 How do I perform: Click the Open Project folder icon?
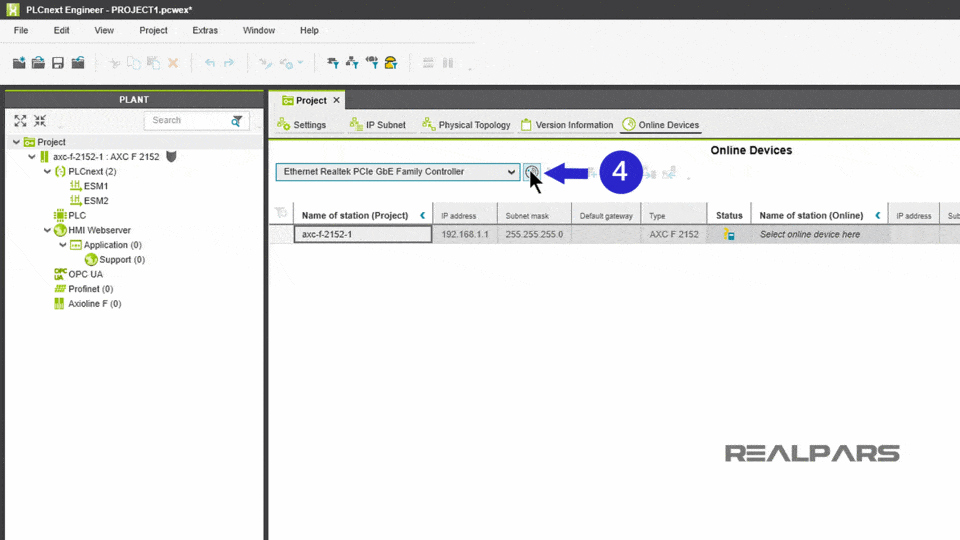coord(38,62)
